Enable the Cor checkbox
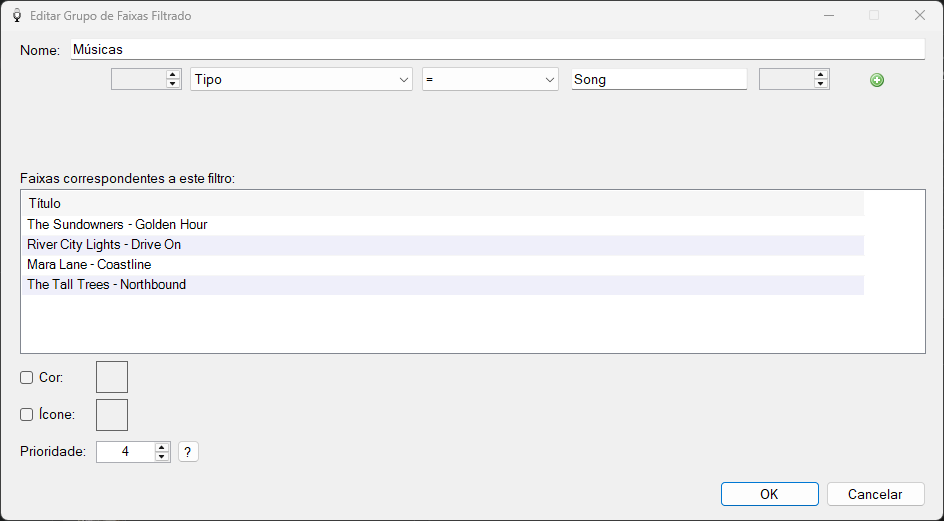This screenshot has width=944, height=521. [x=26, y=378]
